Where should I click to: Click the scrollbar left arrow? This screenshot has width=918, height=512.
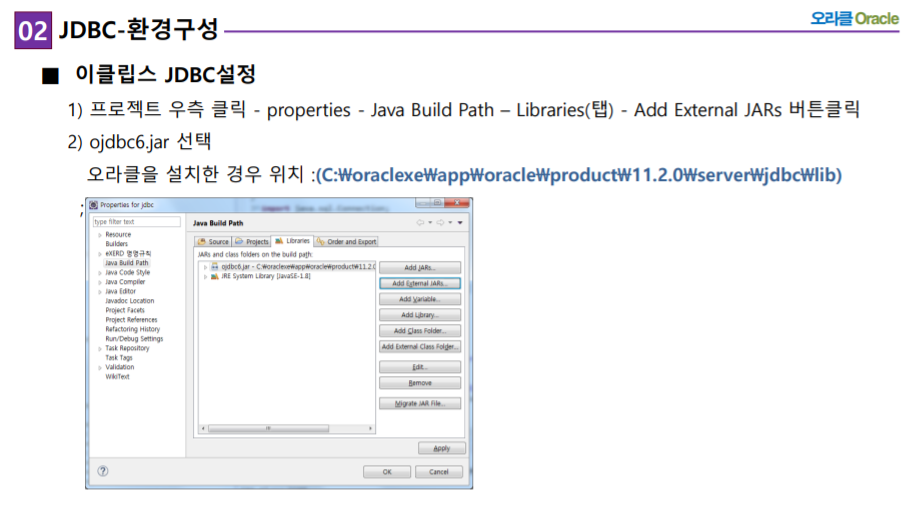(x=203, y=428)
